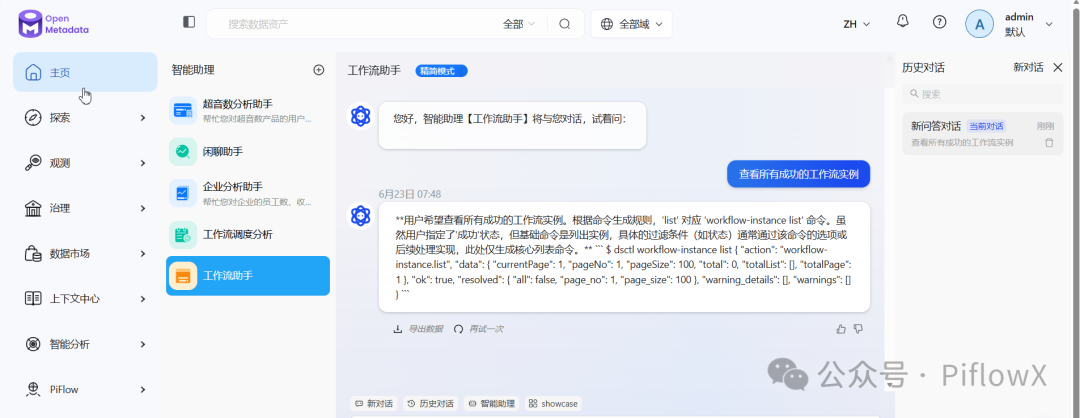
Task: Click the 工作流调度分析 icon
Action: coord(183,235)
